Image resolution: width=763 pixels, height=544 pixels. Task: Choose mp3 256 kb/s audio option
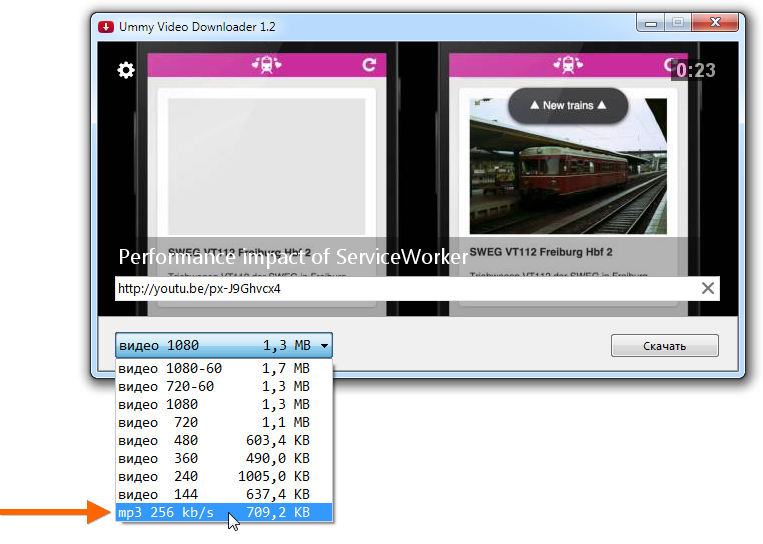pos(224,512)
